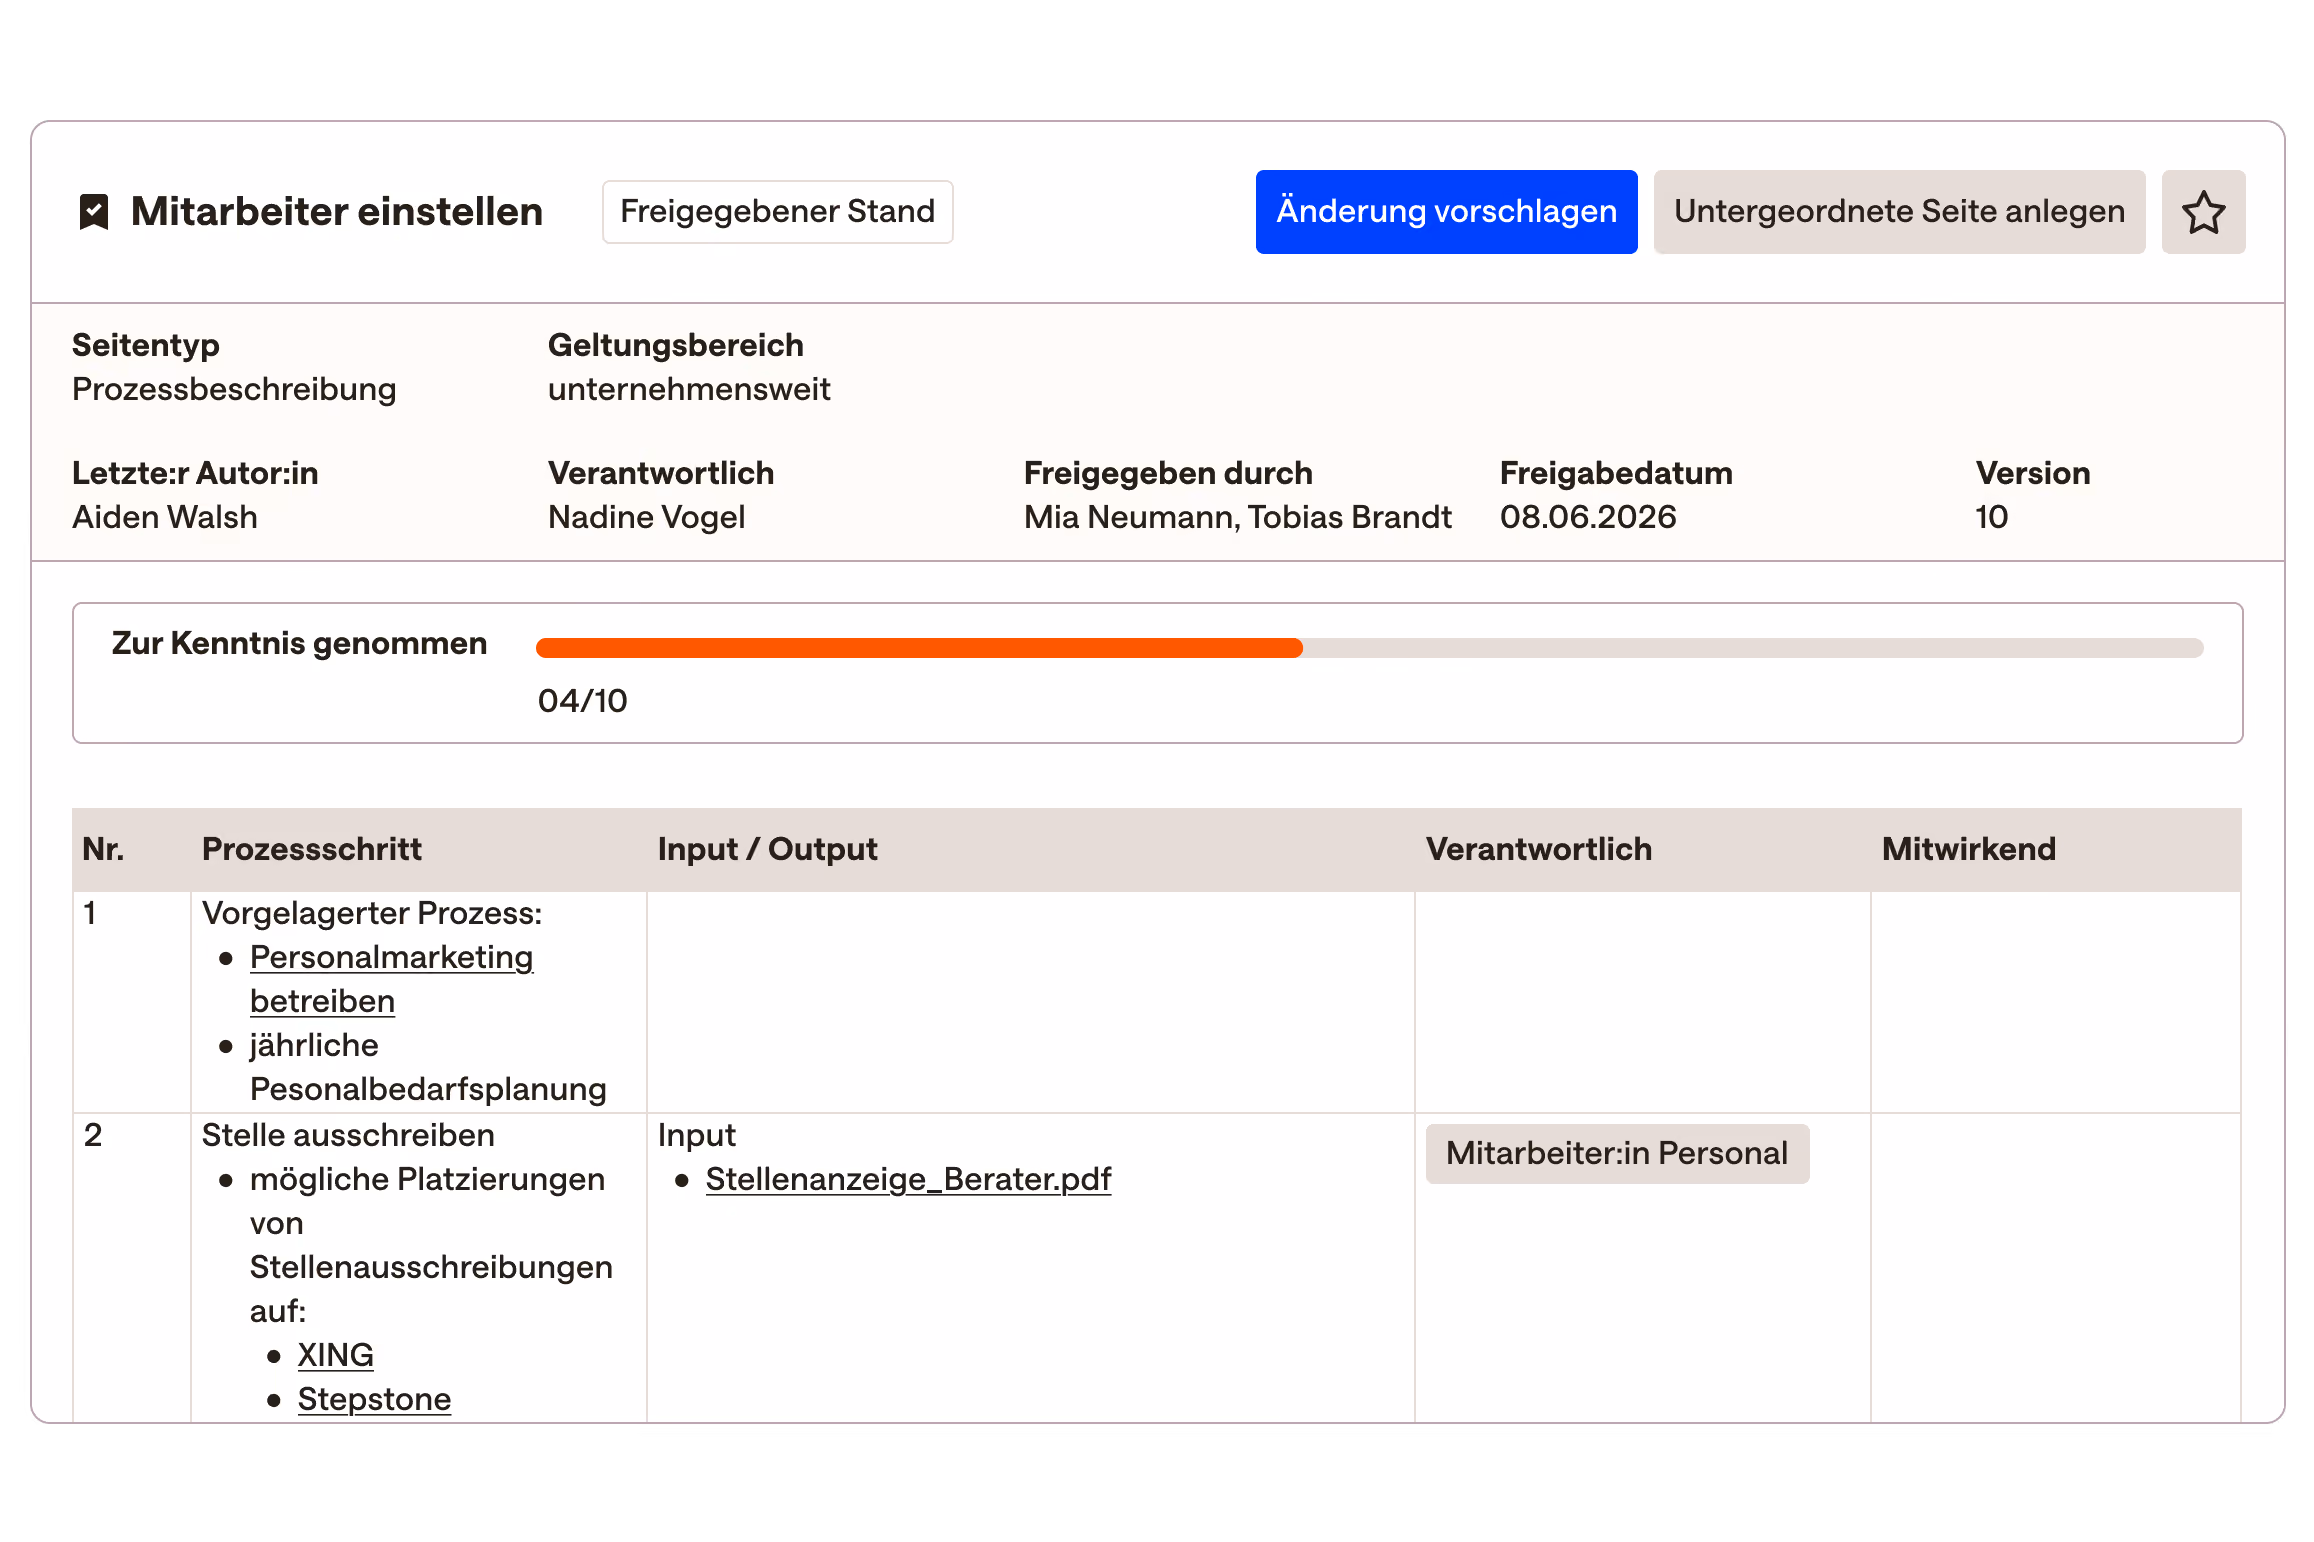Click the Prozessschritt column header

311,849
